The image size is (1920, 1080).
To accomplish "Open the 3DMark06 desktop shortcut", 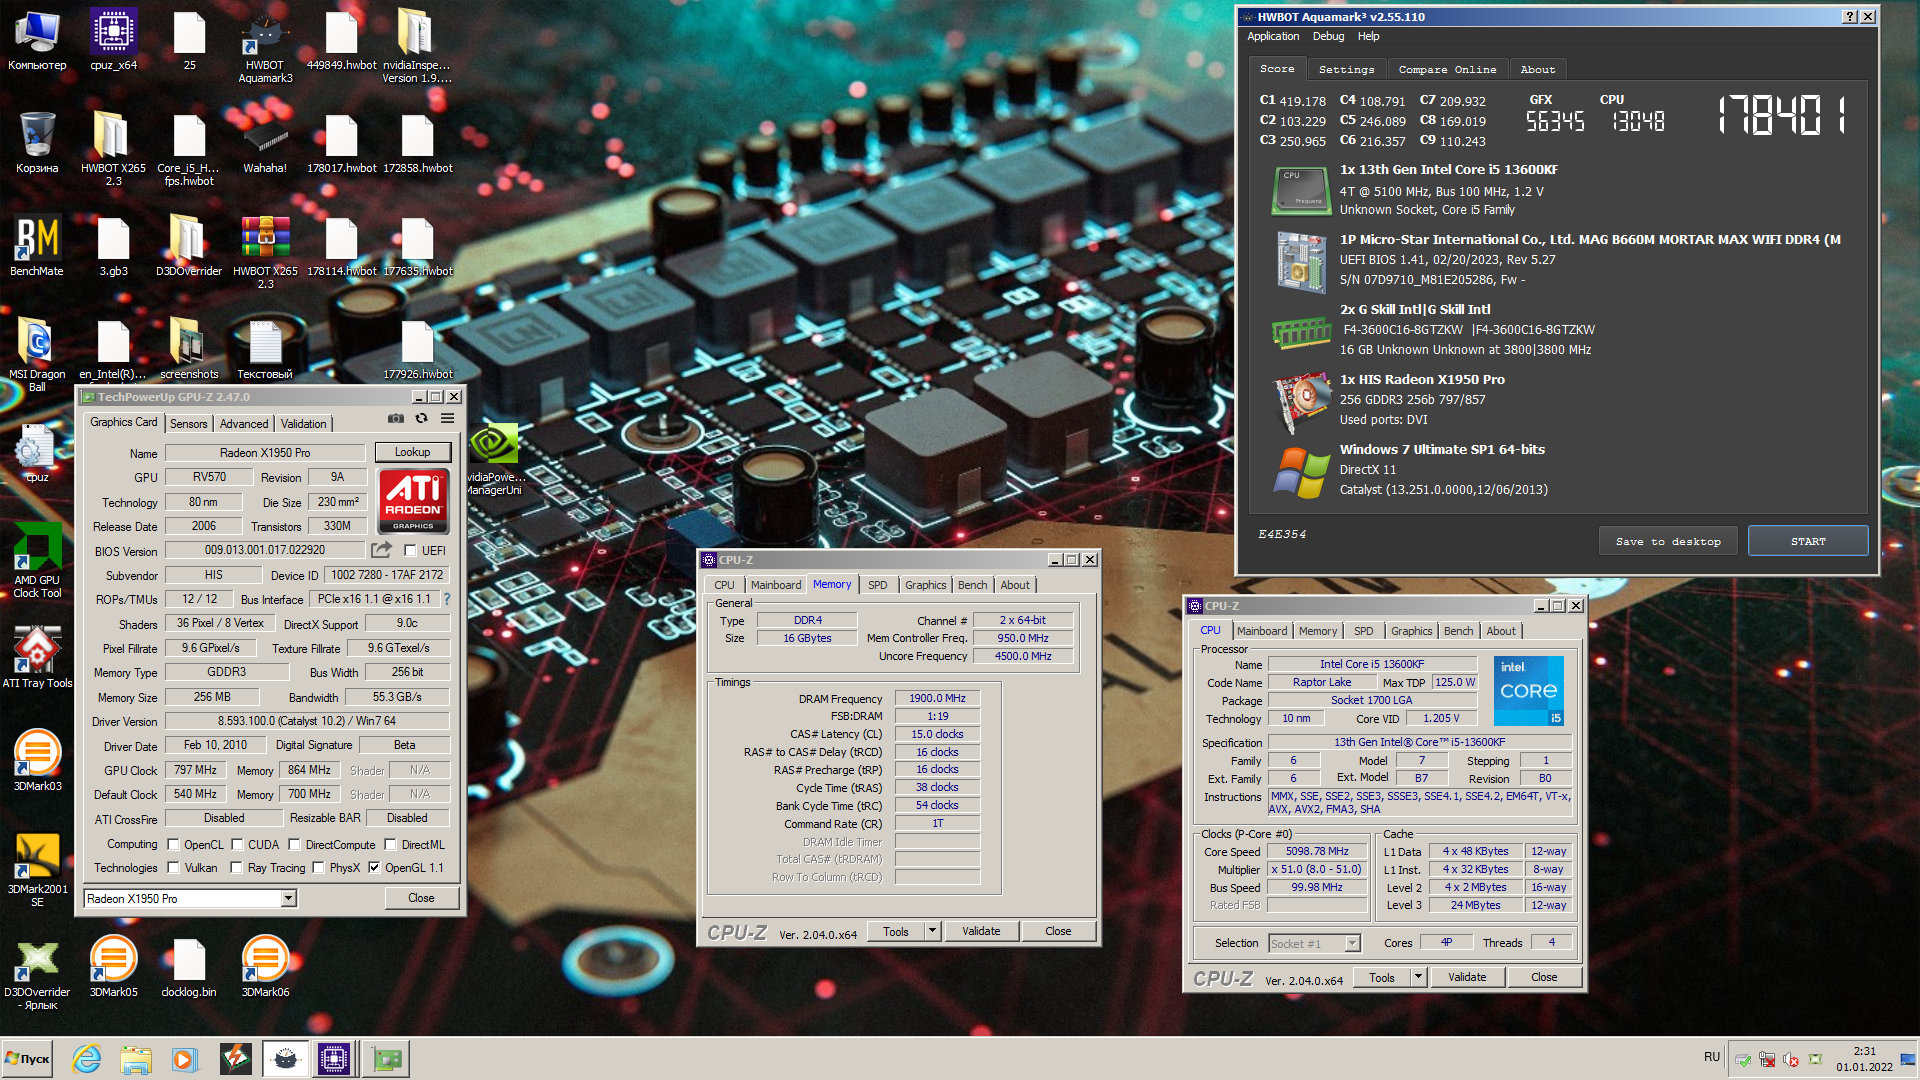I will [265, 966].
